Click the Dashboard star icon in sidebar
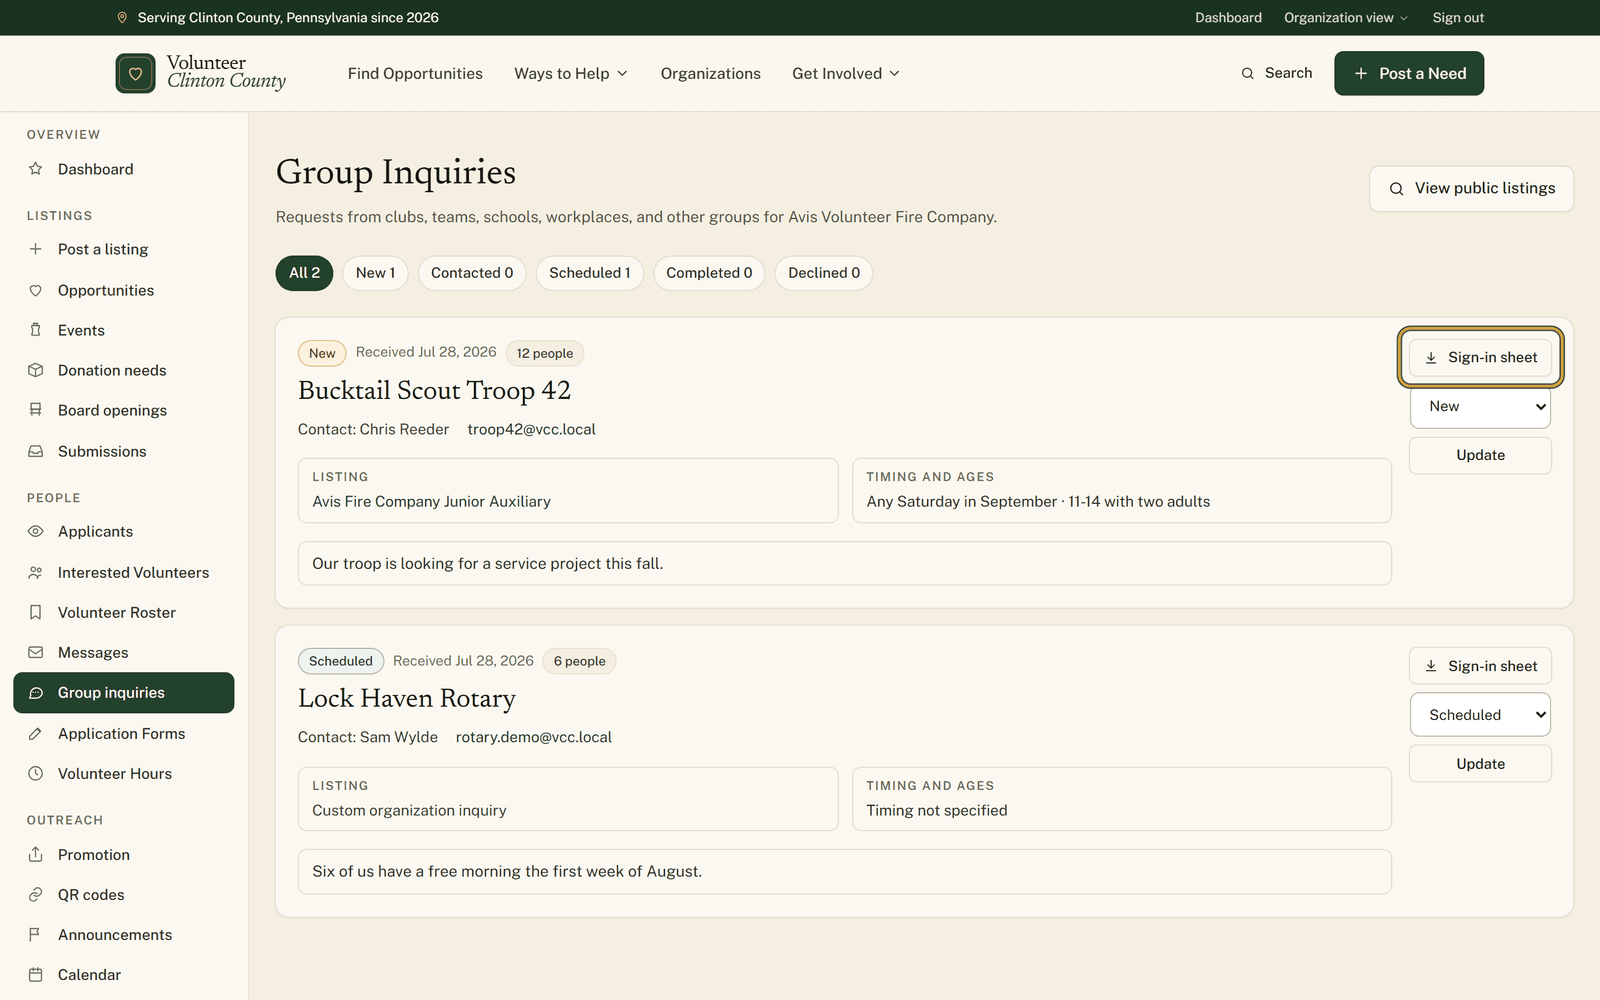Image resolution: width=1600 pixels, height=1000 pixels. pos(36,169)
